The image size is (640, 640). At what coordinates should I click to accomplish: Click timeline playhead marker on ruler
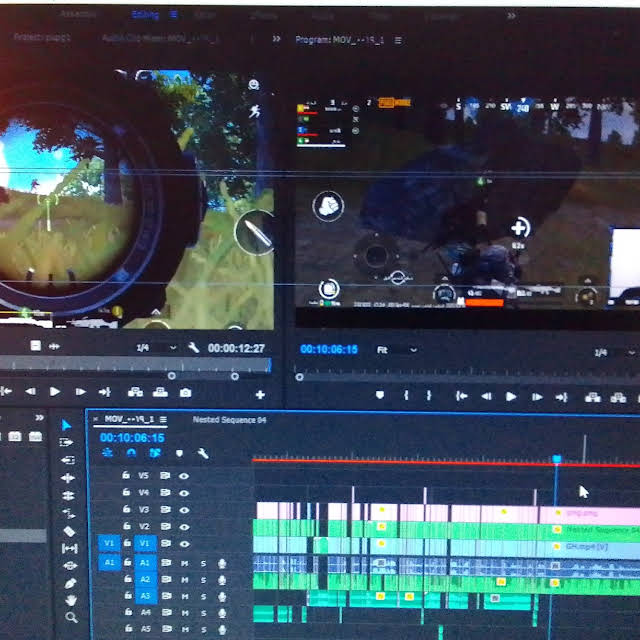tap(557, 459)
